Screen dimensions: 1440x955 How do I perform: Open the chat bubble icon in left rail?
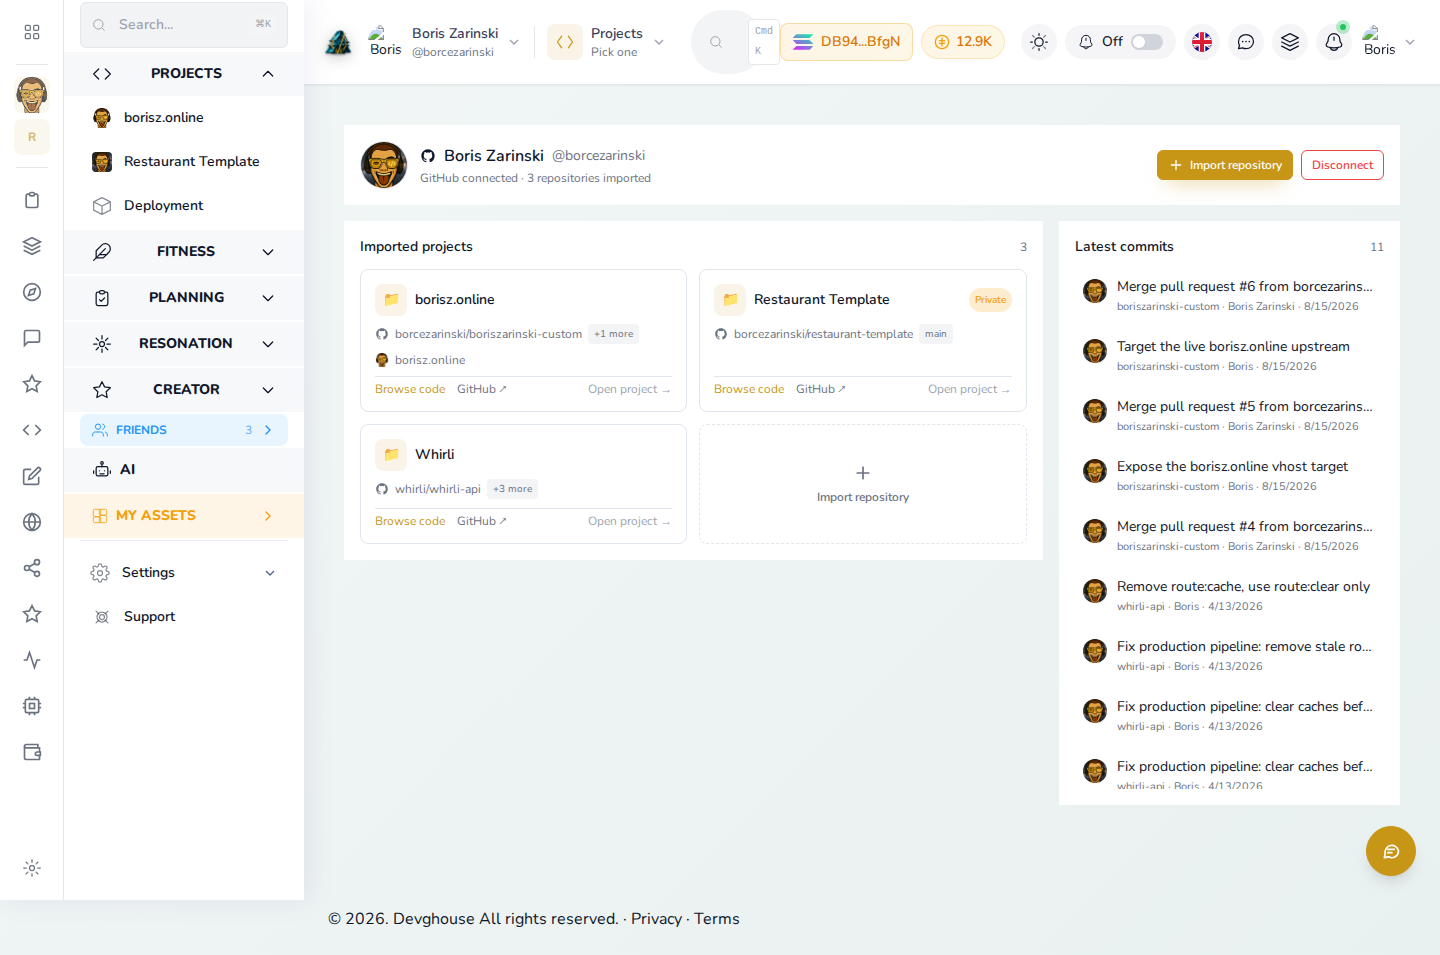pyautogui.click(x=32, y=338)
